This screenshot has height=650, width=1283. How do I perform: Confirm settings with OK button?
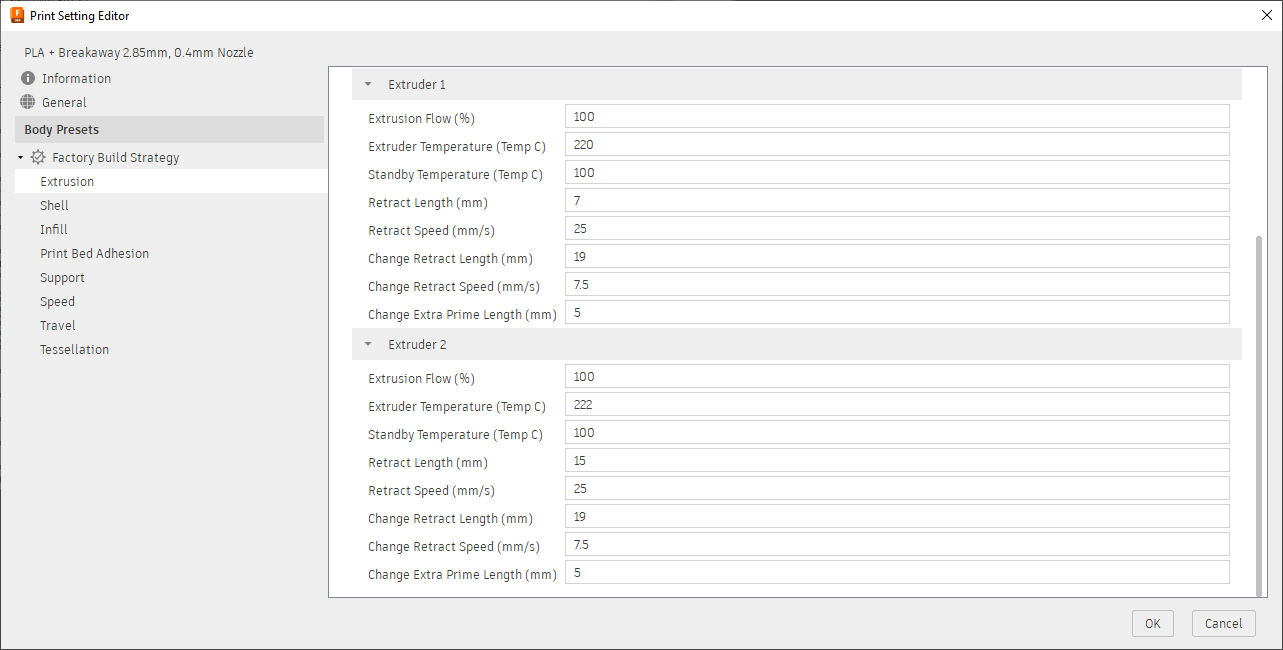(x=1152, y=623)
